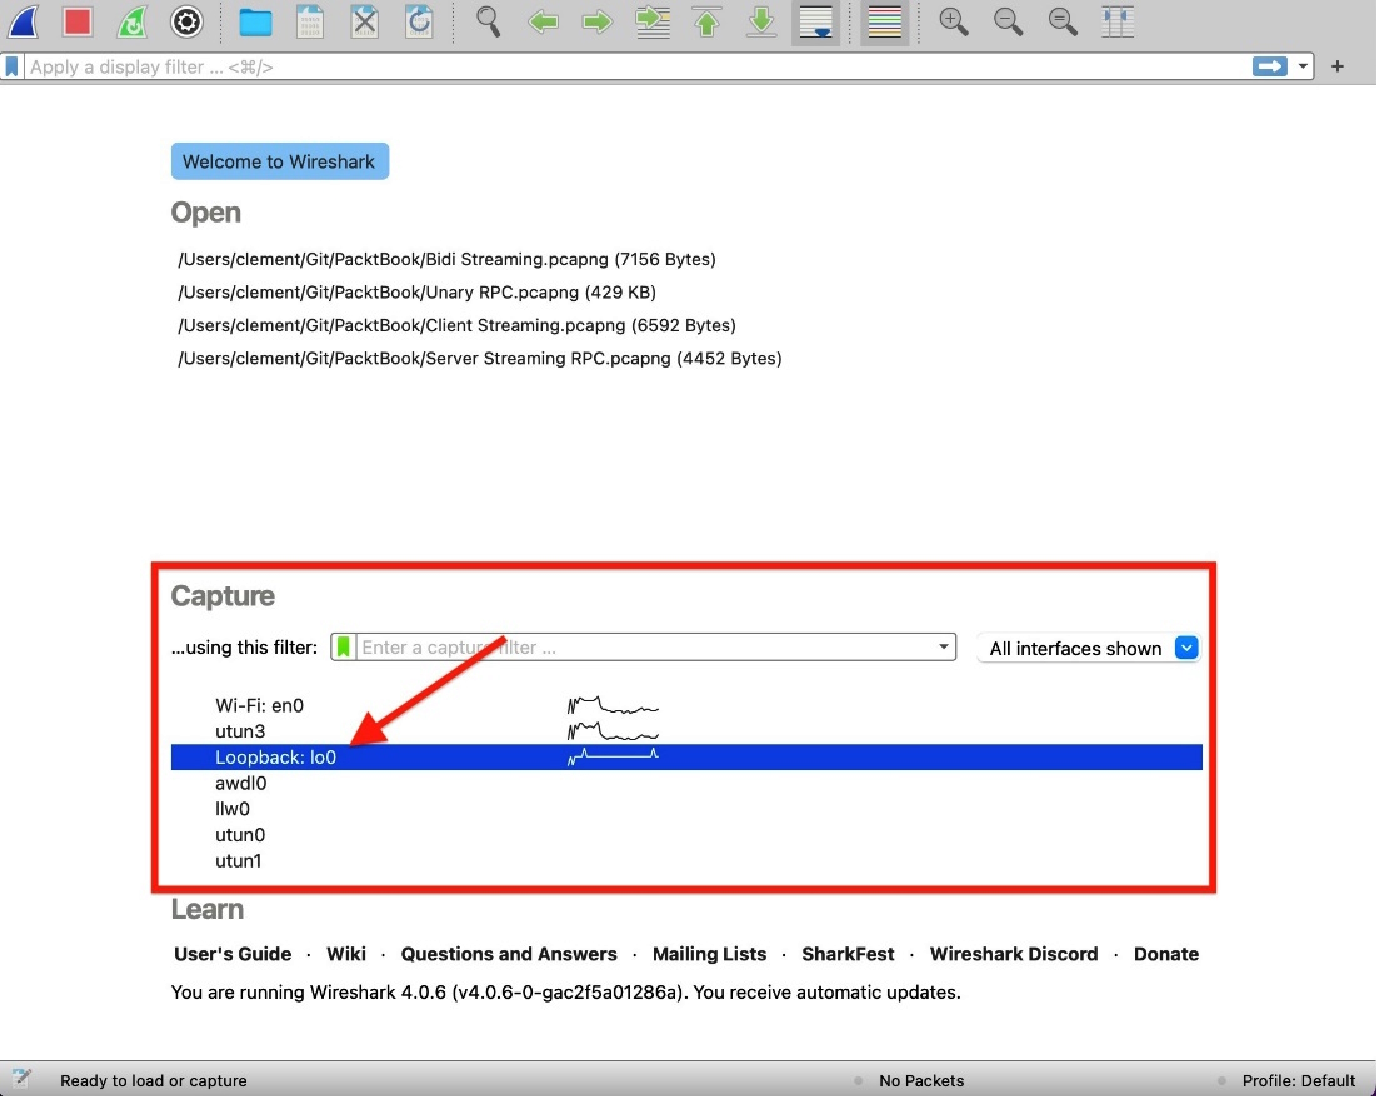The width and height of the screenshot is (1376, 1096).
Task: Save this capture file icon
Action: (310, 21)
